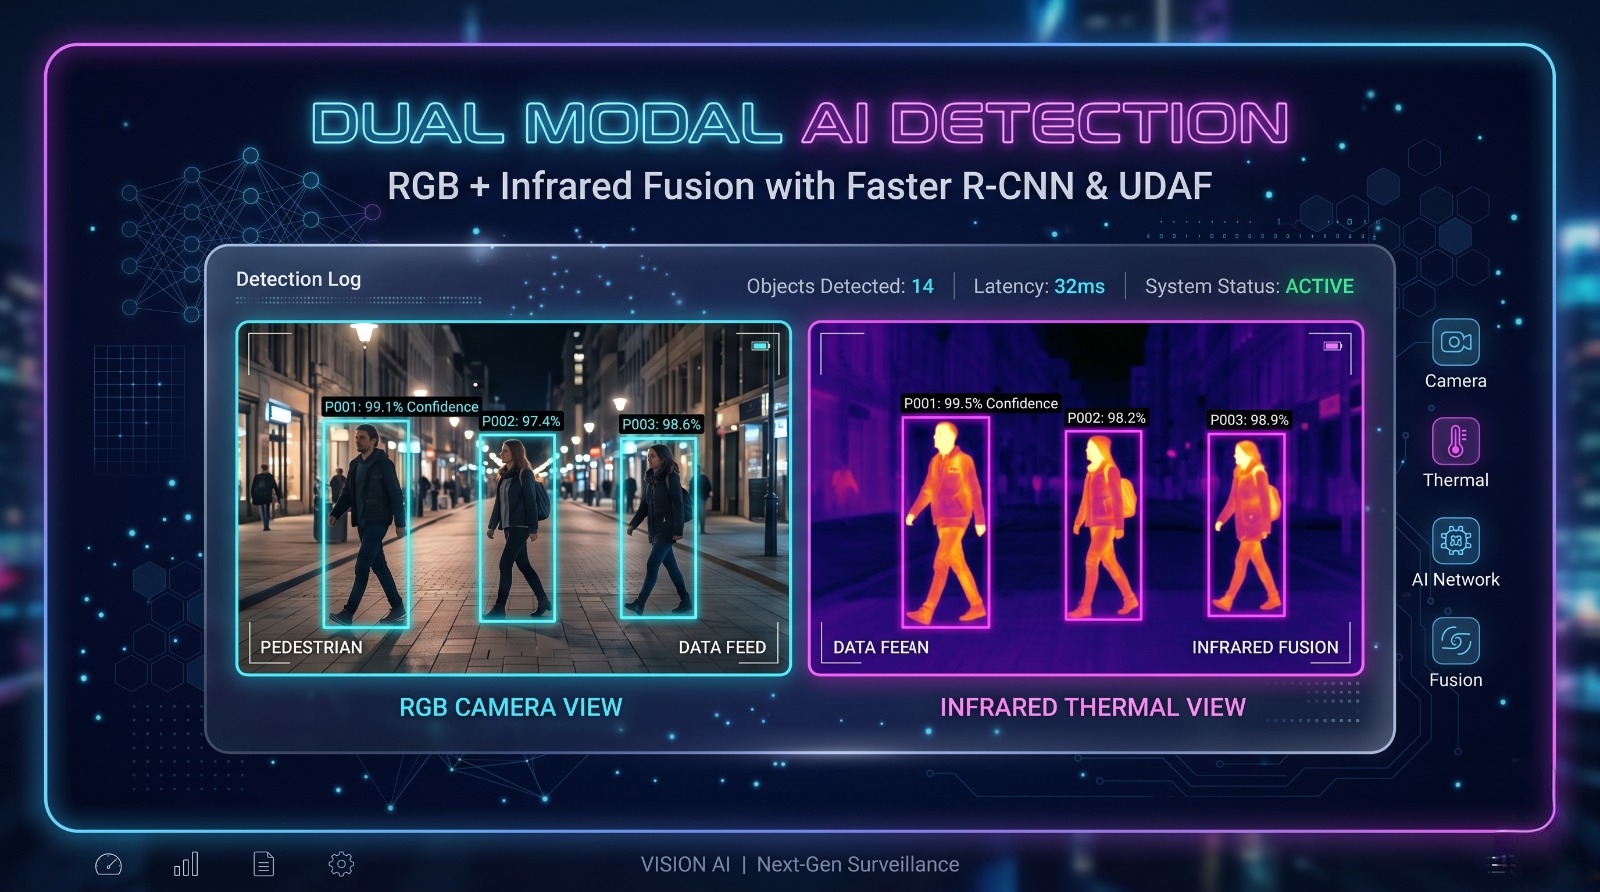
Task: Select the right pedestrian's cyan bounding box
Action: pos(658,526)
